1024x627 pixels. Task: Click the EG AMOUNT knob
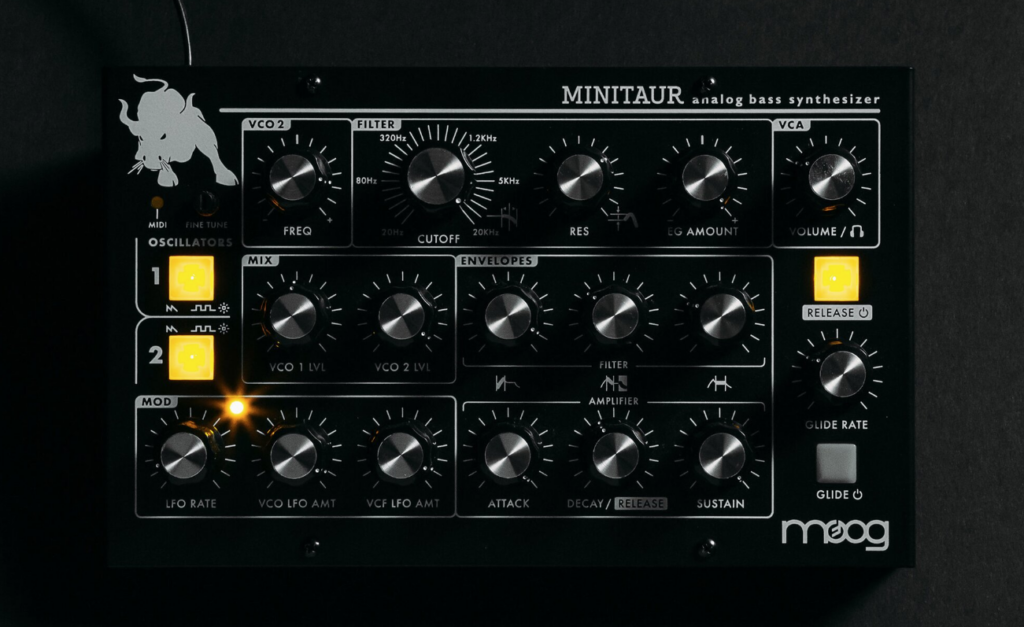pos(705,178)
